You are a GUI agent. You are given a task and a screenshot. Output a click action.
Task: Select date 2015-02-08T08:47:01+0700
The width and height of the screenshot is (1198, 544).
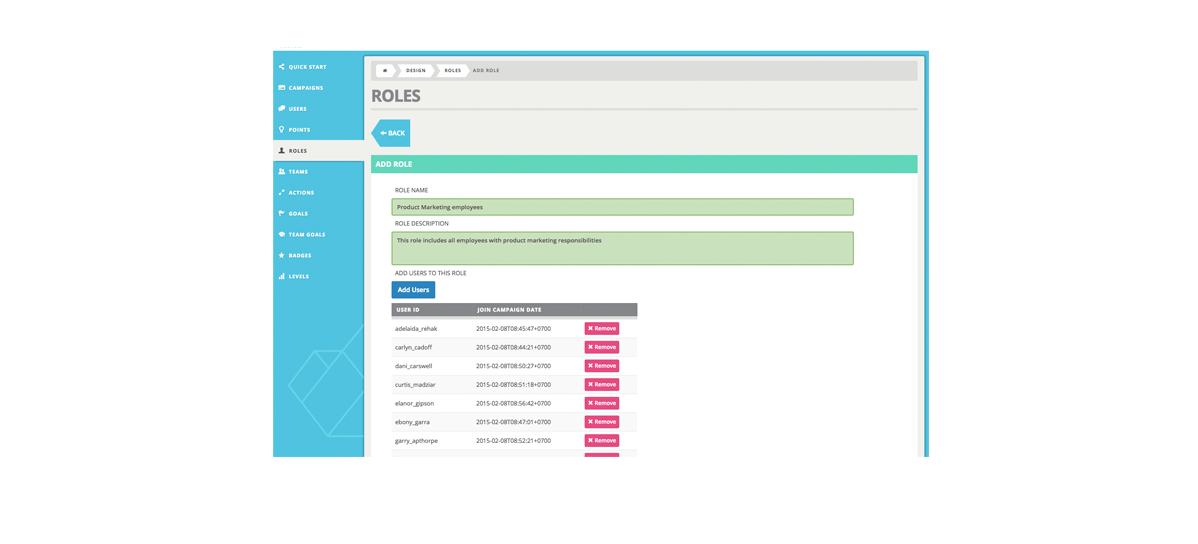pos(513,422)
